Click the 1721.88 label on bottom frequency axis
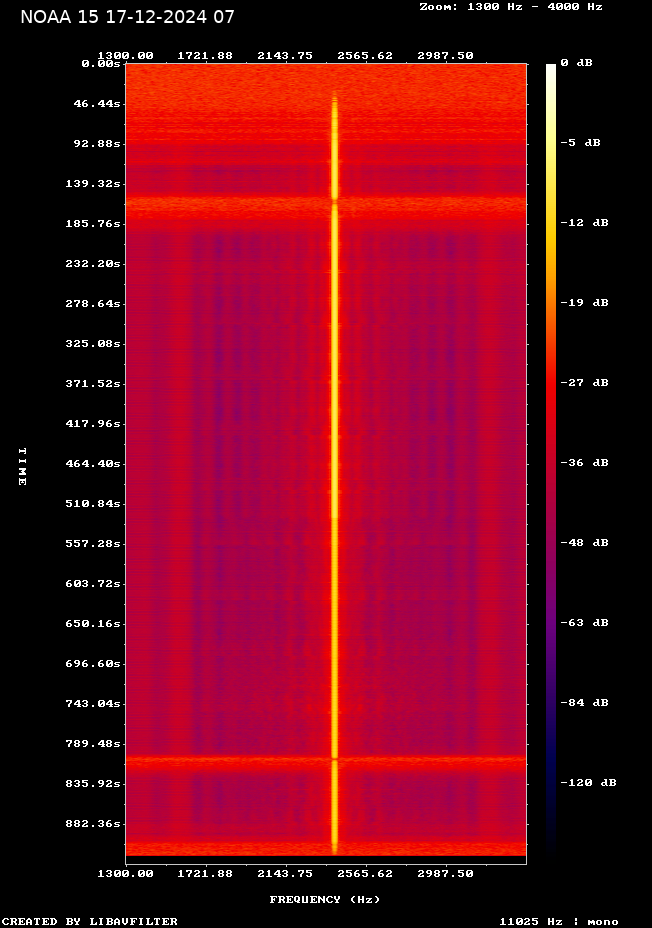Image resolution: width=652 pixels, height=928 pixels. coord(205,873)
